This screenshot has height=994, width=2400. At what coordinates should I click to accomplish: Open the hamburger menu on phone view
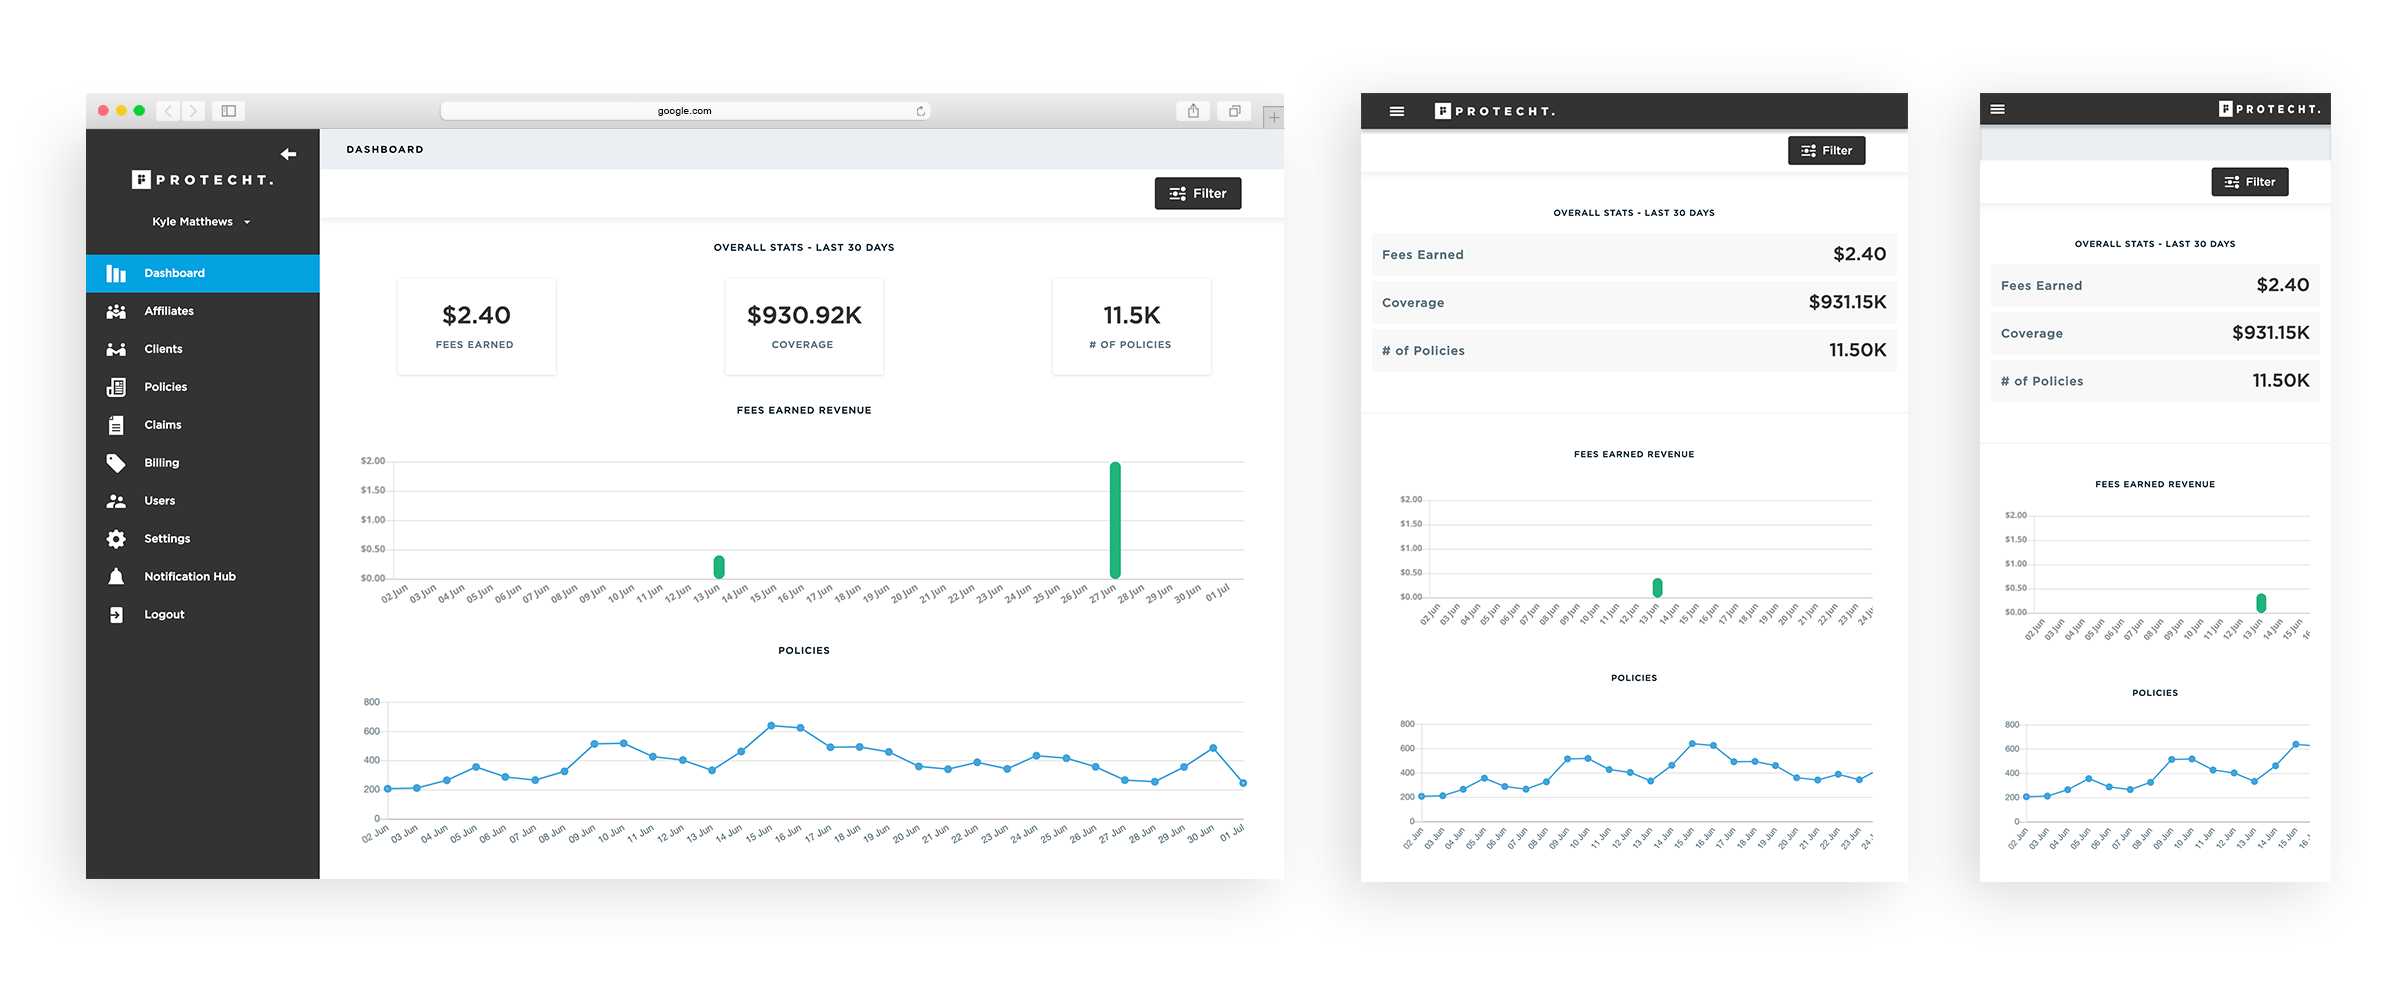1997,109
